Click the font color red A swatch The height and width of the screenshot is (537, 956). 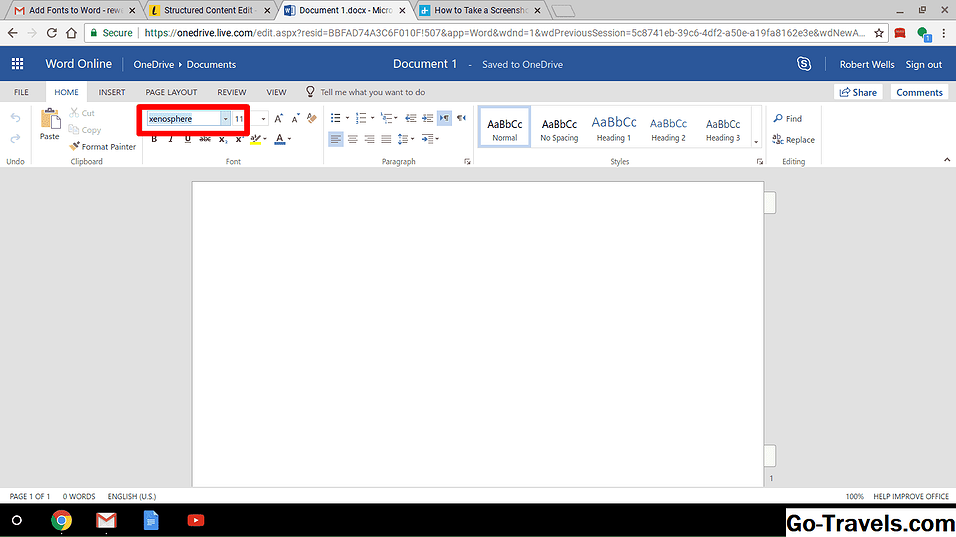280,139
